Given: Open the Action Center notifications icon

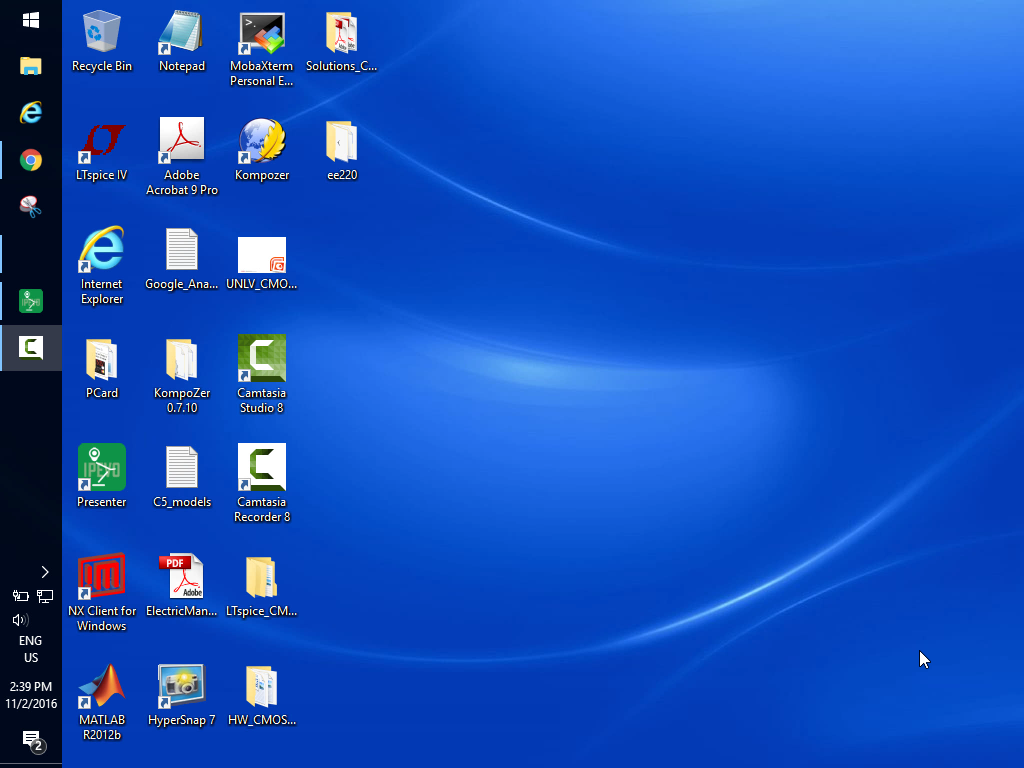Looking at the screenshot, I should (x=31, y=740).
